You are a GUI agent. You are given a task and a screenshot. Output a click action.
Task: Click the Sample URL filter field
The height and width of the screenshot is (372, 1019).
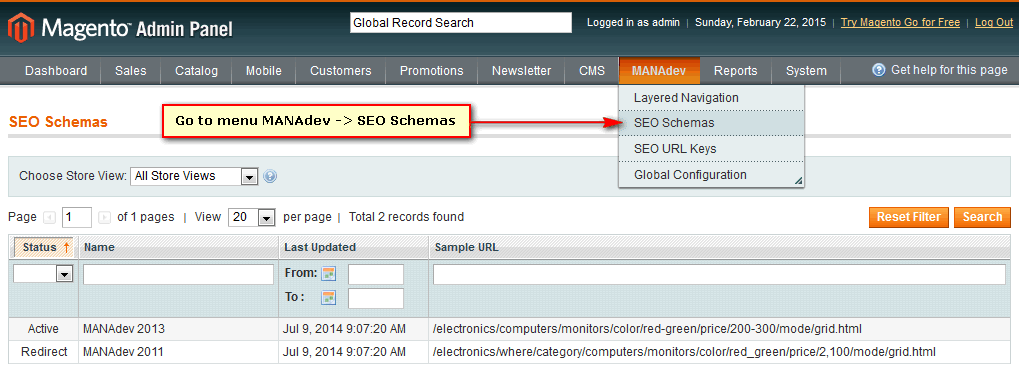click(719, 274)
